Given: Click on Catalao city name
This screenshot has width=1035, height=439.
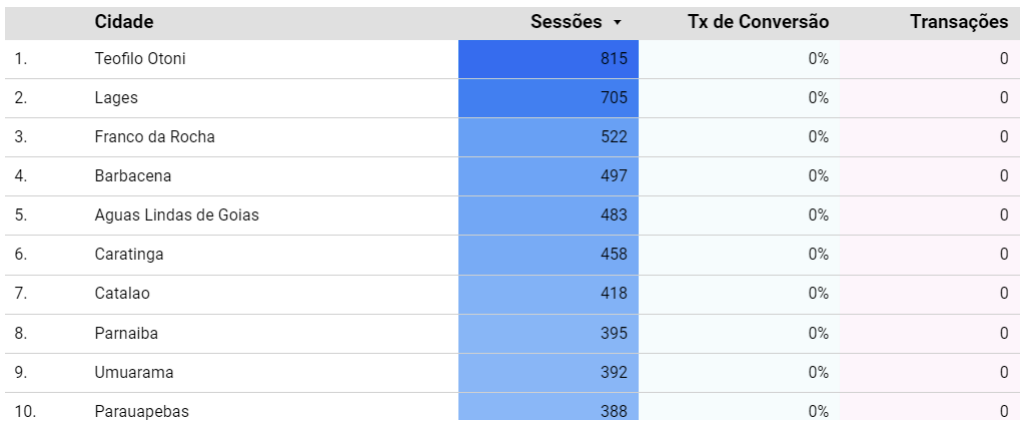Looking at the screenshot, I should tap(122, 293).
